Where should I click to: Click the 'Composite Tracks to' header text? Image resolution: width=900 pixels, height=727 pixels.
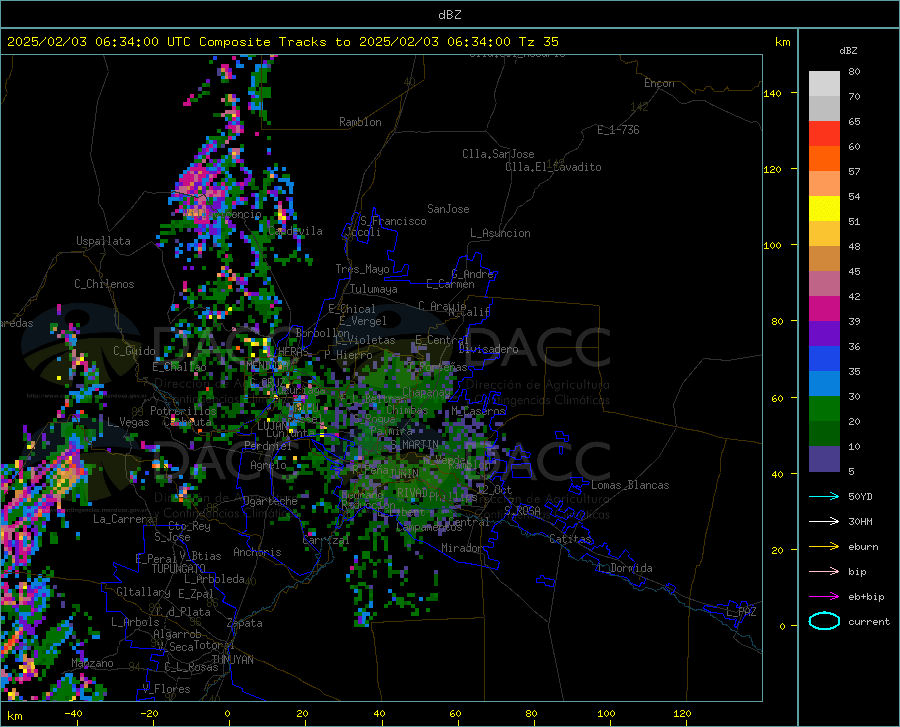[x=274, y=42]
